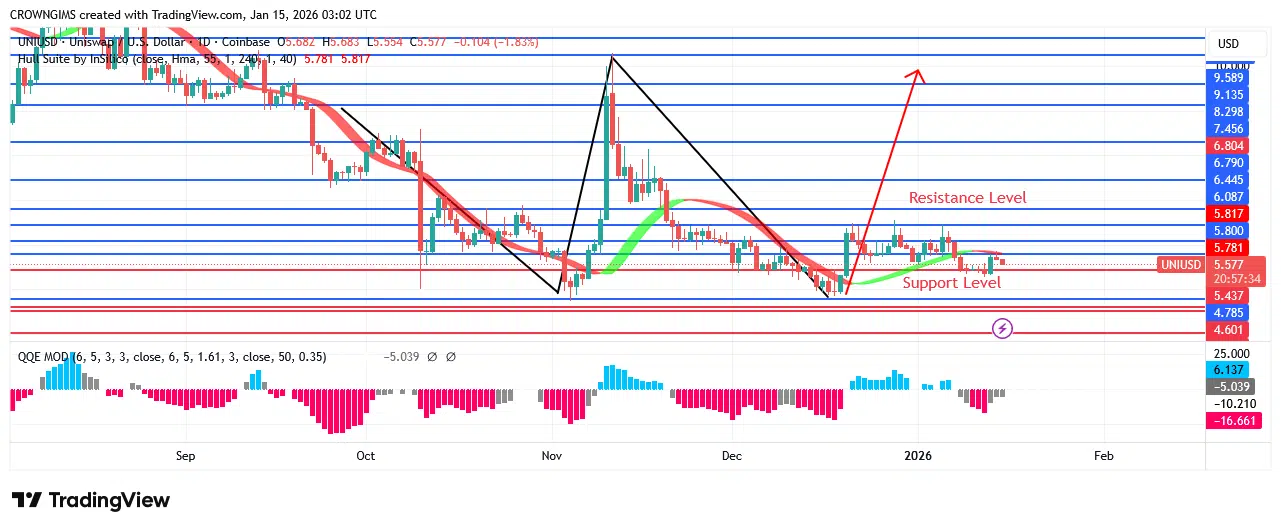
Task: Click the -5.039 label on indicator scale
Action: click(1228, 386)
